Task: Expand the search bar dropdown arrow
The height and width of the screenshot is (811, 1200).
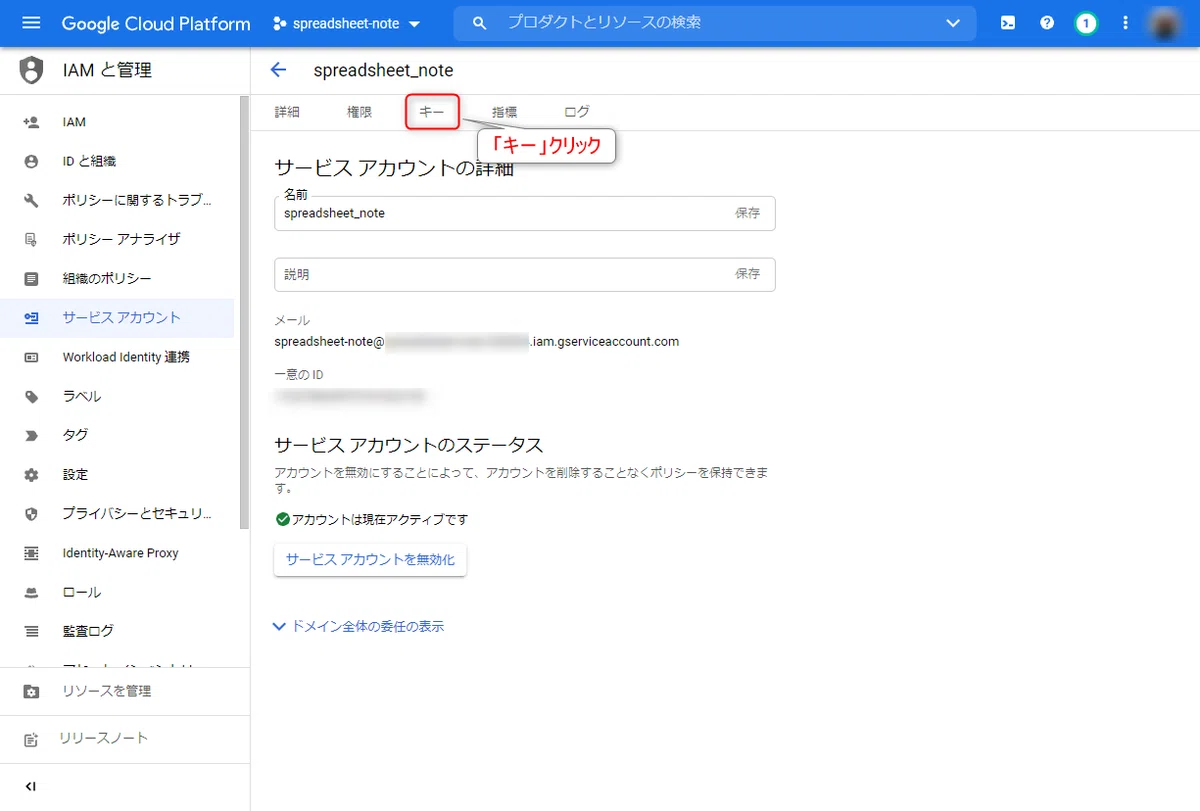Action: pos(951,23)
